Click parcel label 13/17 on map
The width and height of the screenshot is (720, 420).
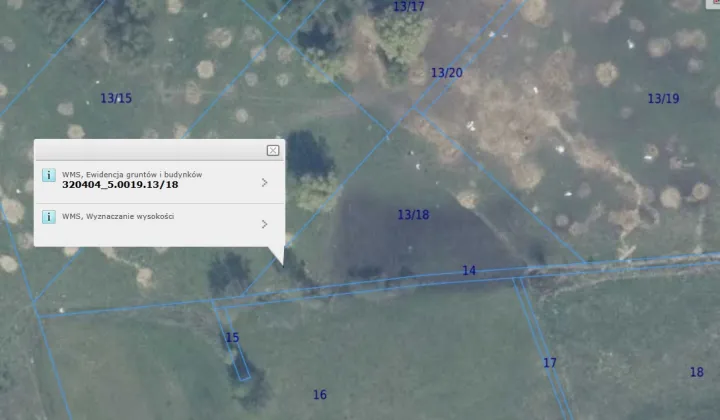(x=409, y=6)
